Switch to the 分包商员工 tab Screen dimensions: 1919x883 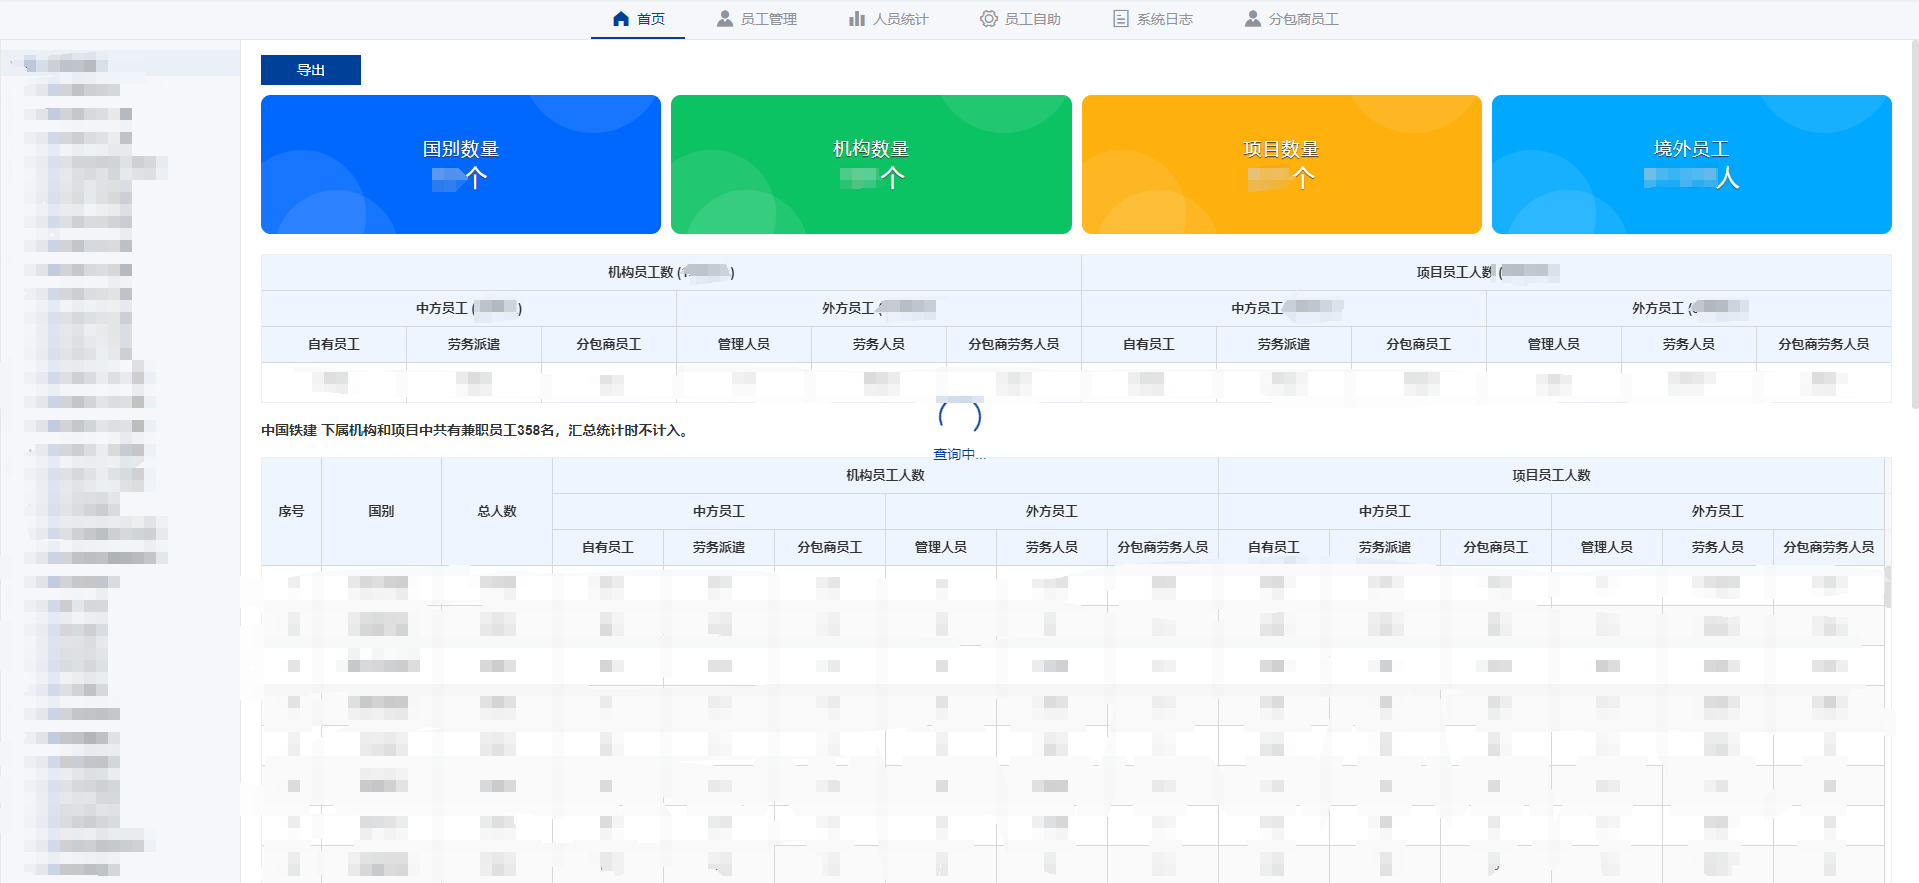[1292, 19]
